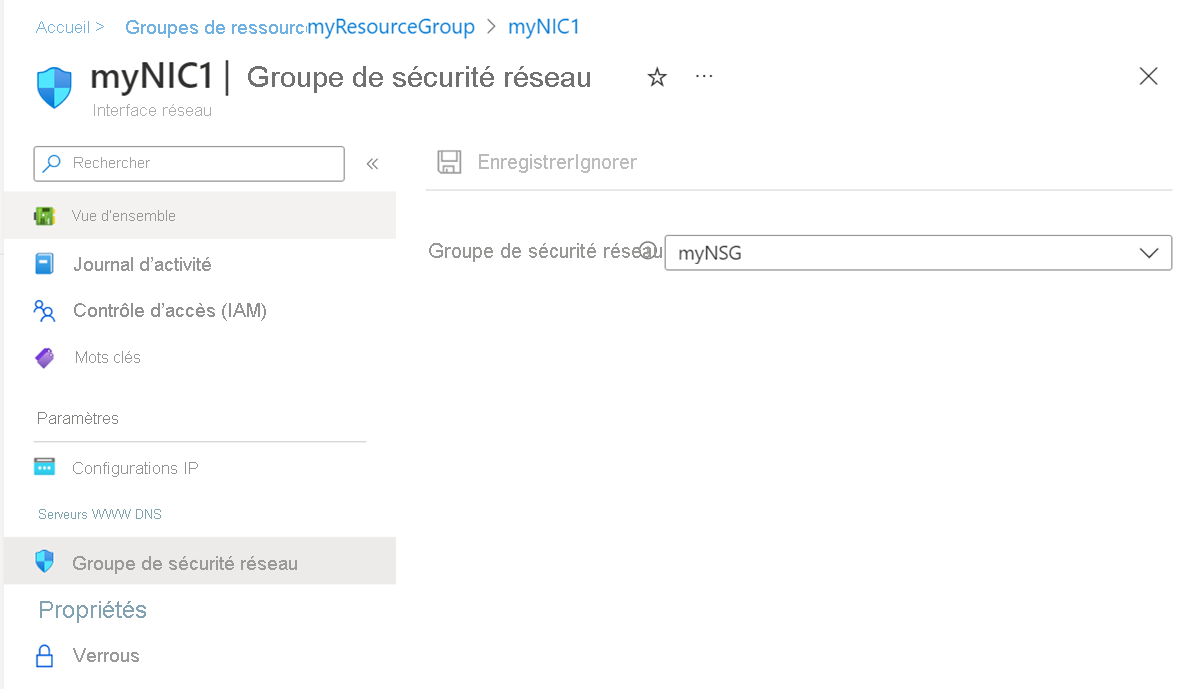This screenshot has height=689, width=1200.
Task: Click the info icon beside Groupe de sécurité réseau
Action: [x=650, y=250]
